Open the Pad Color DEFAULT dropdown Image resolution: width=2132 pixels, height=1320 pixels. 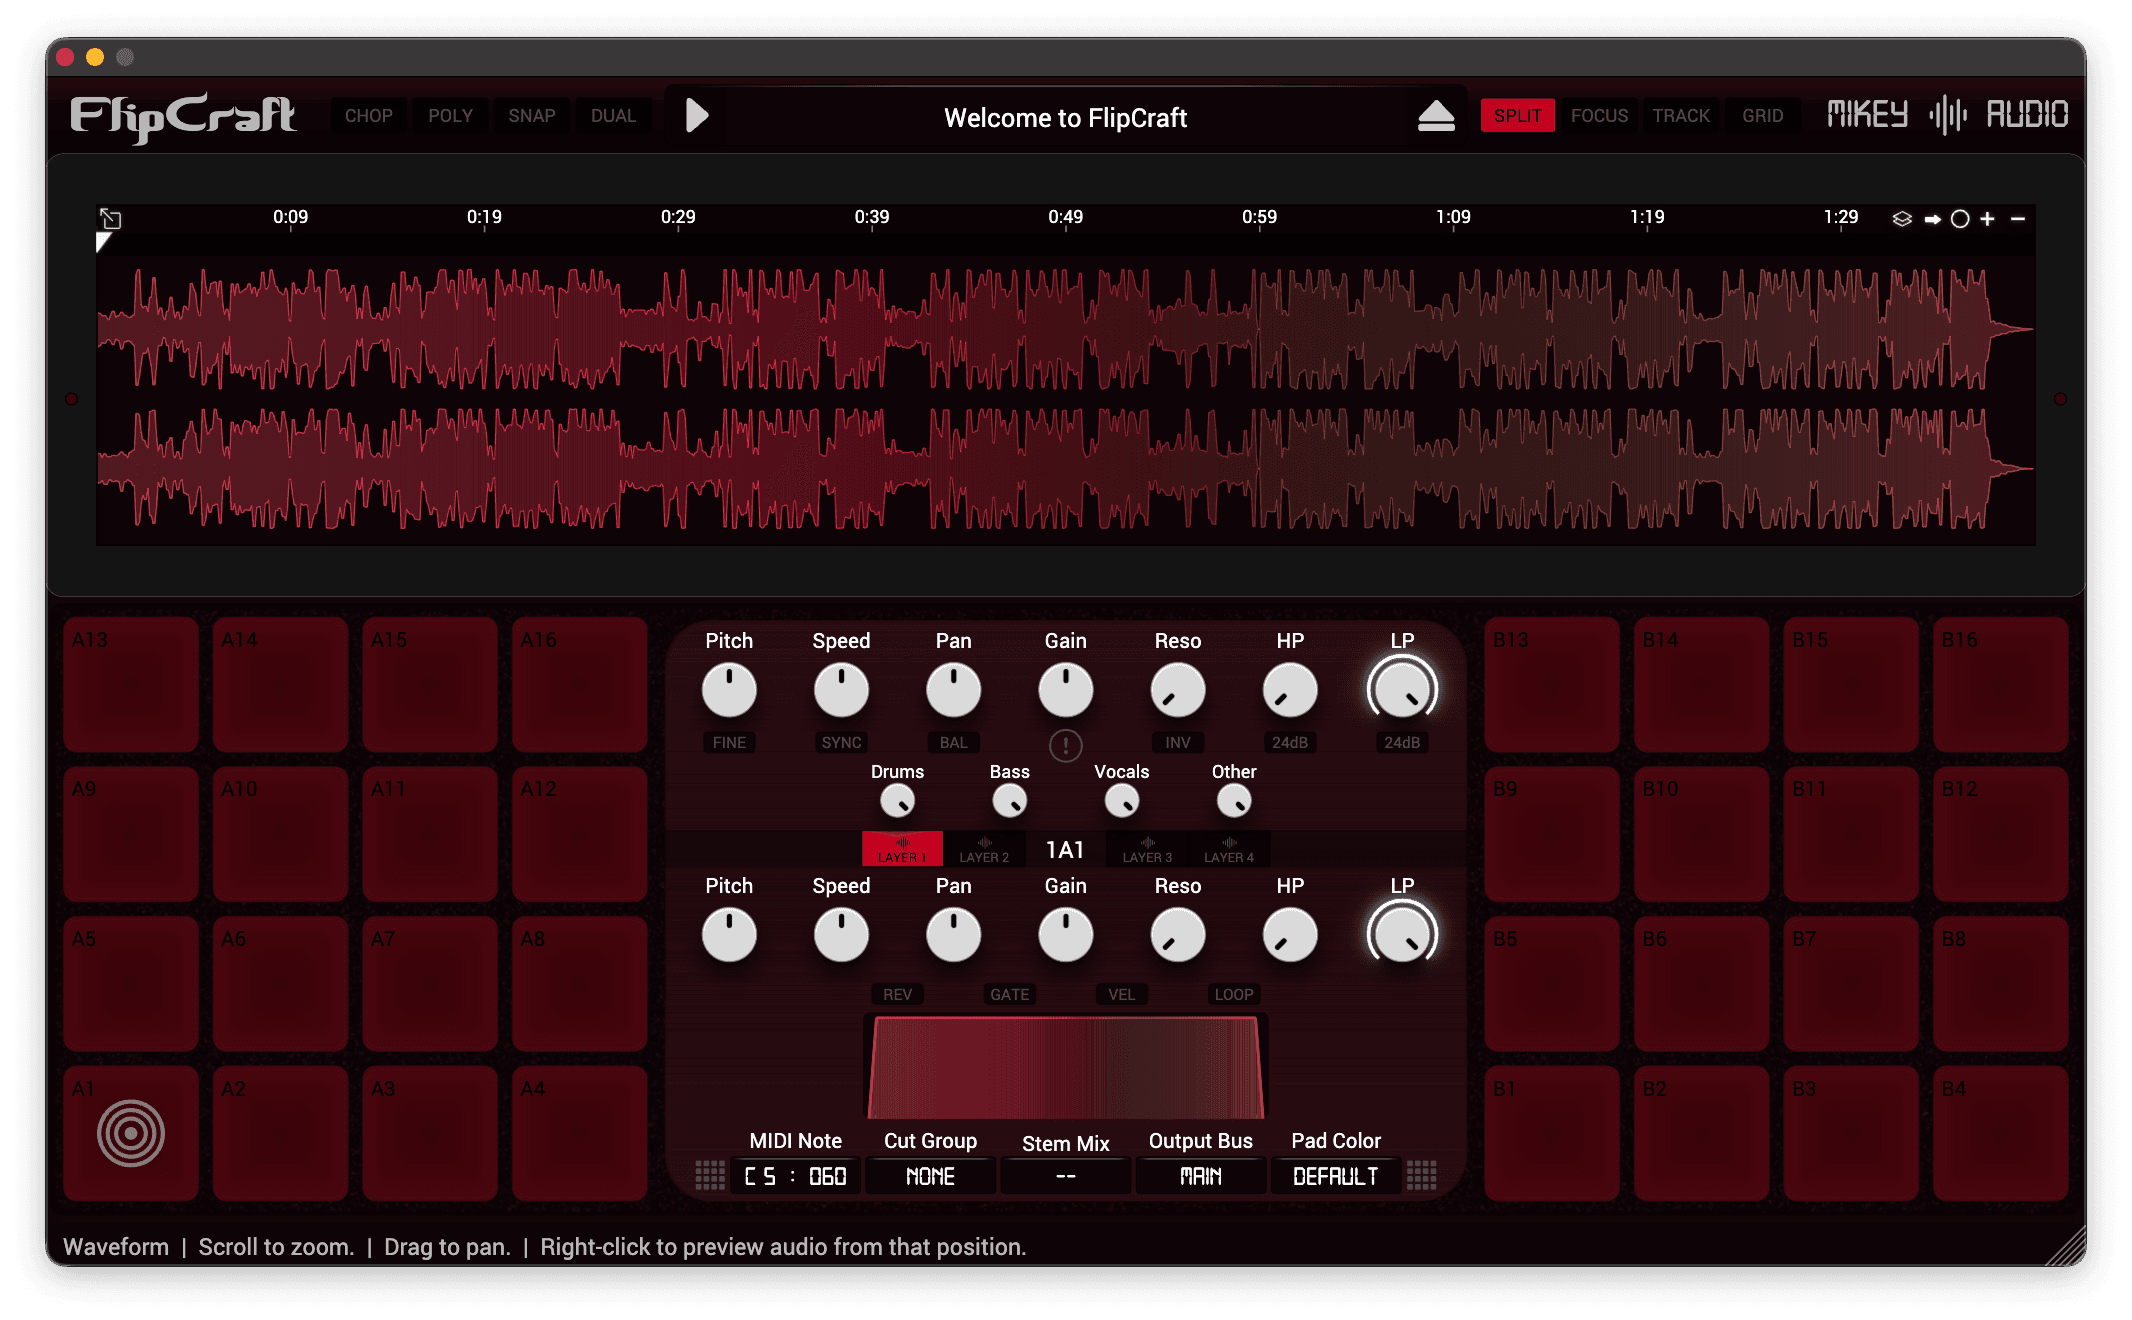1335,1176
